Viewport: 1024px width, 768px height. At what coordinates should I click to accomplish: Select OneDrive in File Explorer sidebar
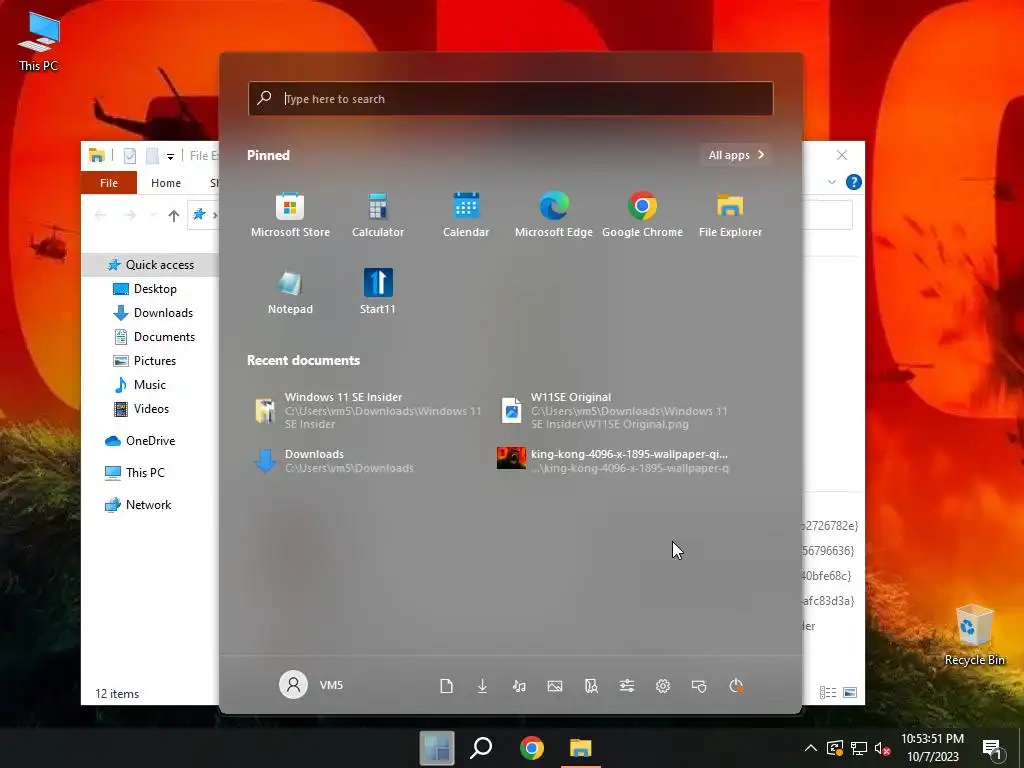click(x=150, y=441)
